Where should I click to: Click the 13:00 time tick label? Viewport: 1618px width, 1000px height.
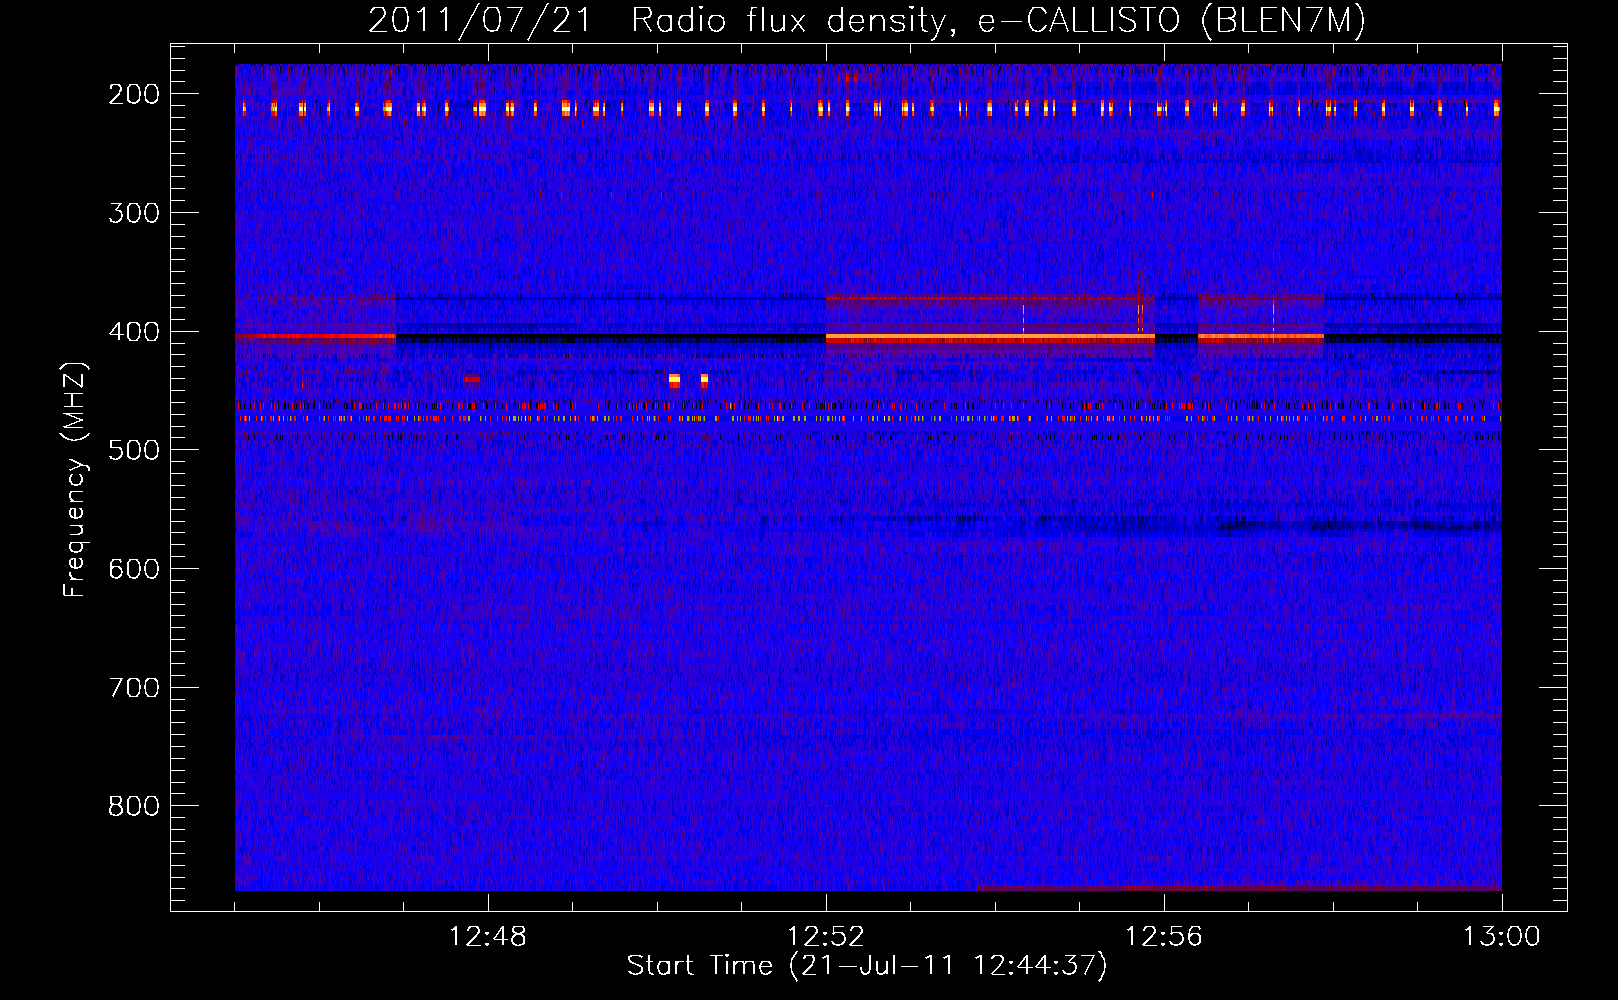1501,937
